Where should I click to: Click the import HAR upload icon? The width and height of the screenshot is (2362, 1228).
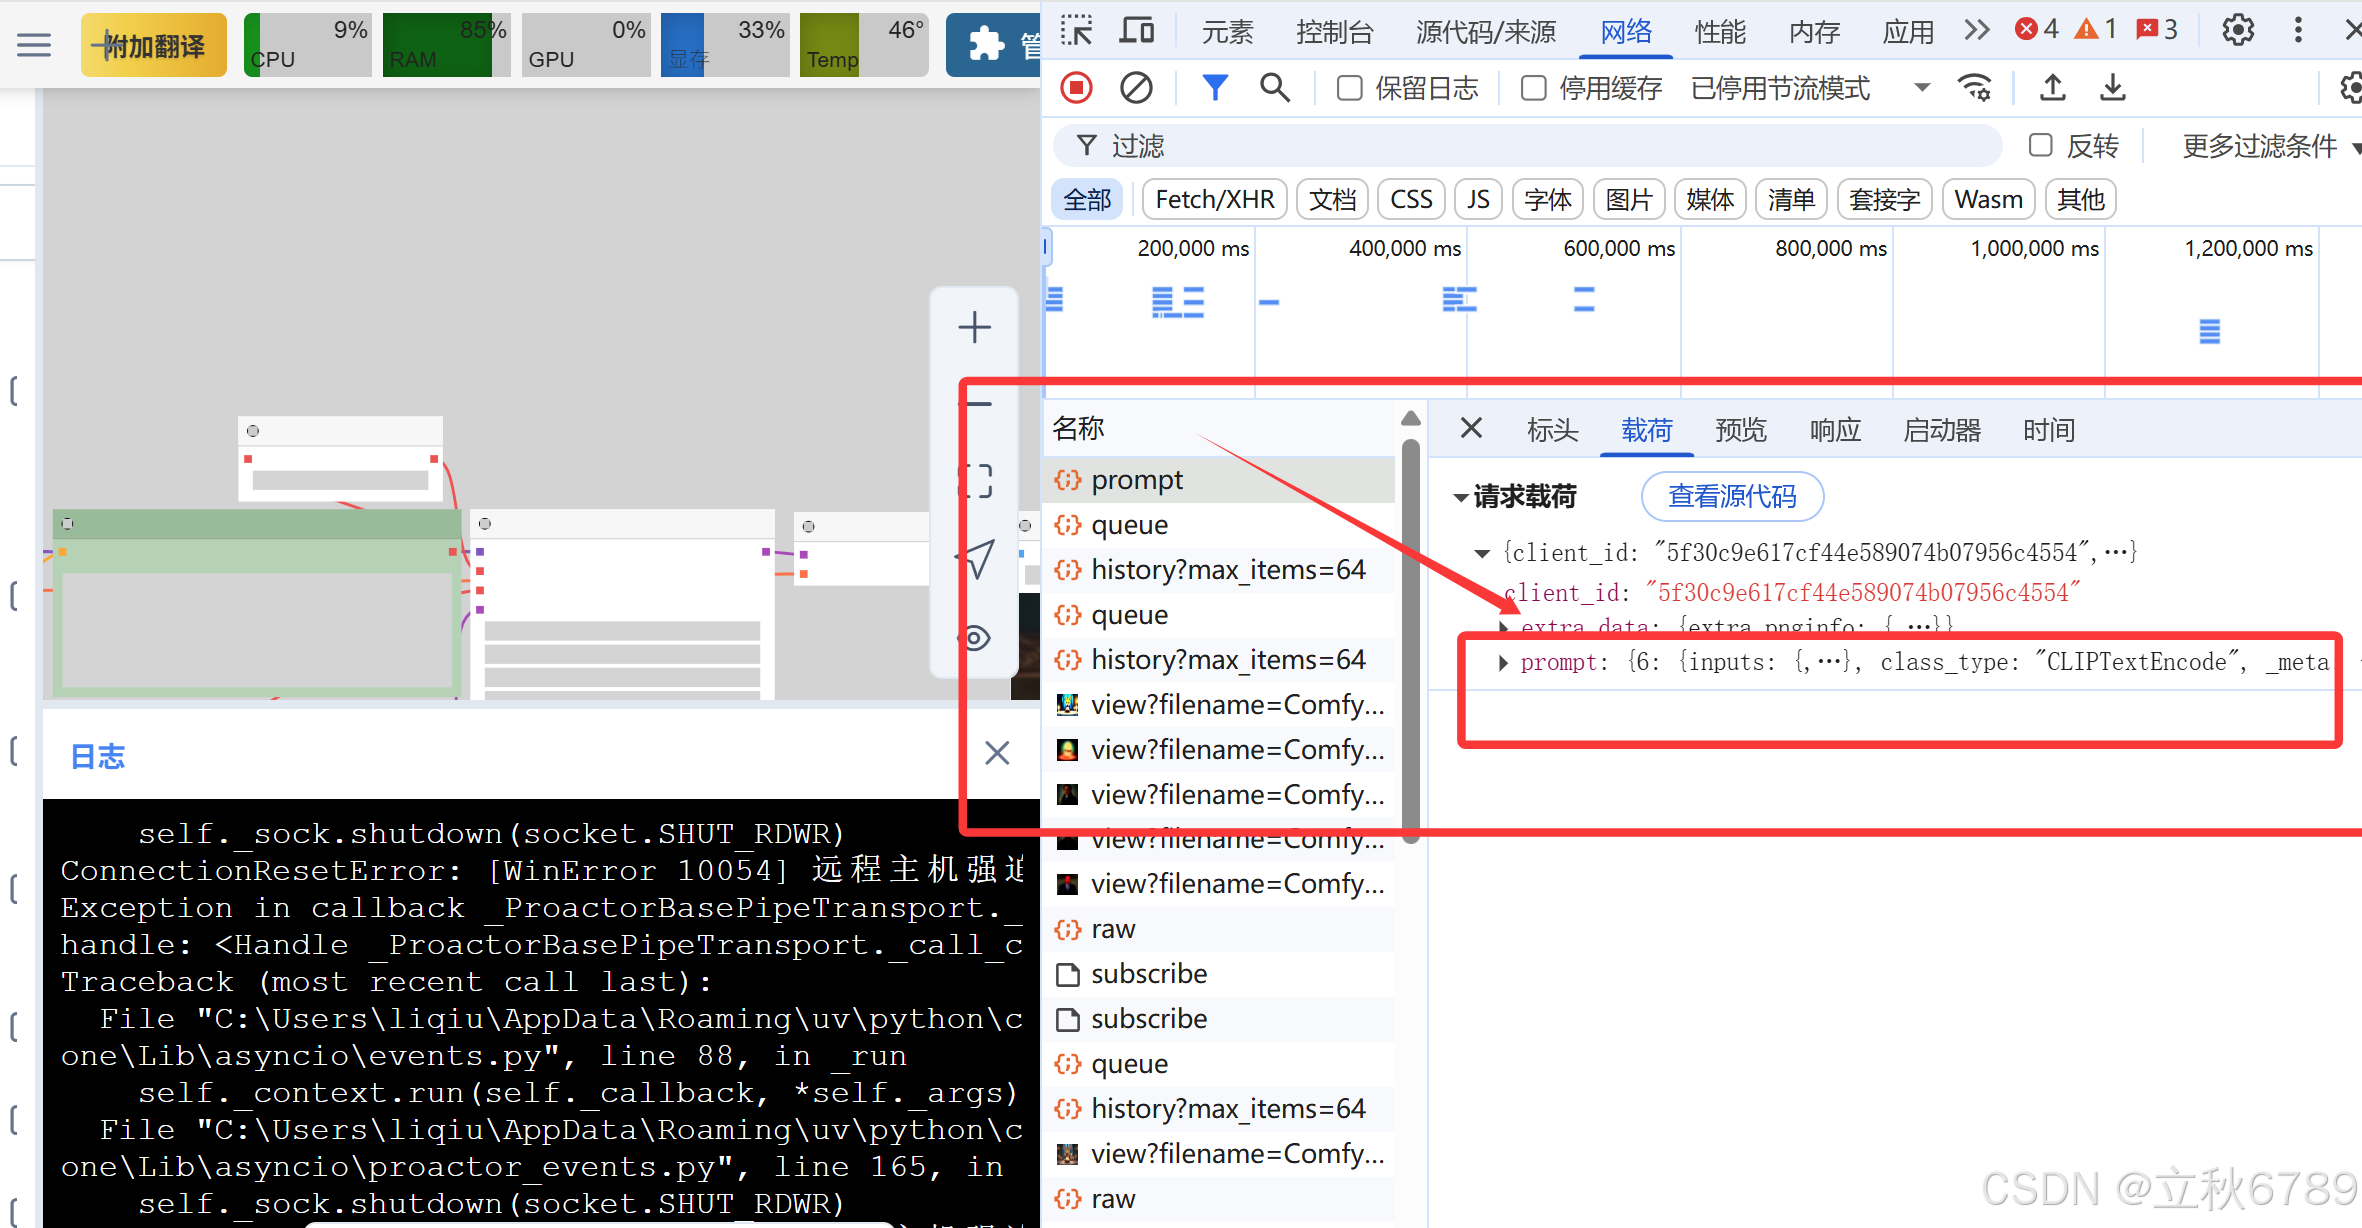tap(2052, 88)
